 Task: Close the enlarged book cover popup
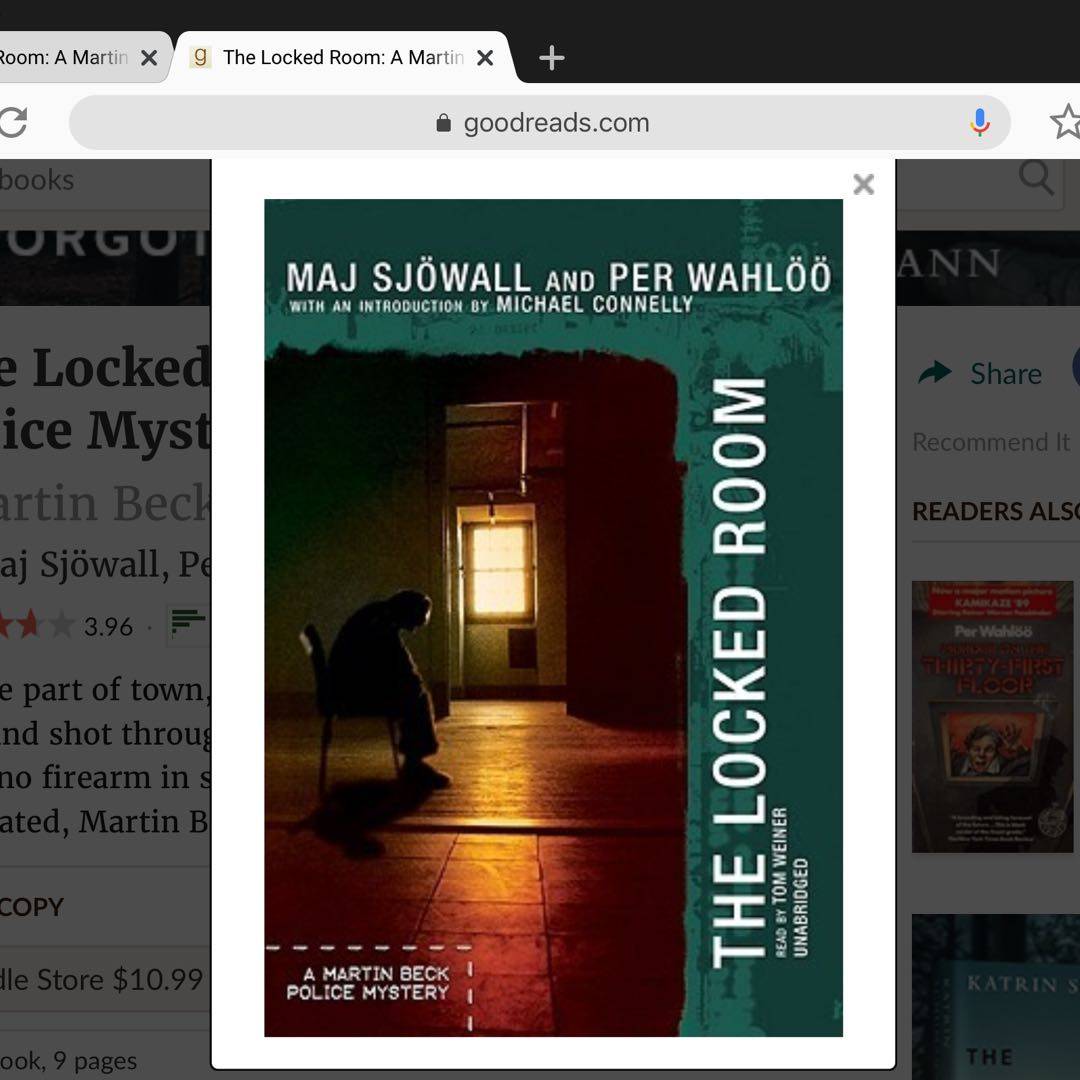[x=863, y=184]
